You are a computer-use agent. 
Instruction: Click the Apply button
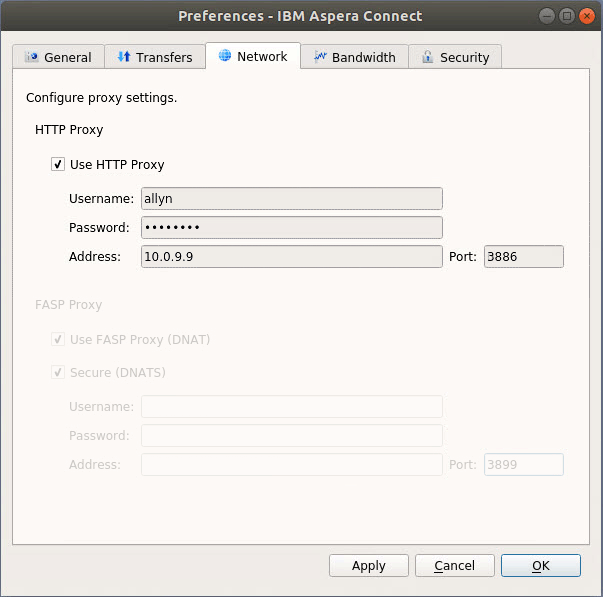point(369,566)
